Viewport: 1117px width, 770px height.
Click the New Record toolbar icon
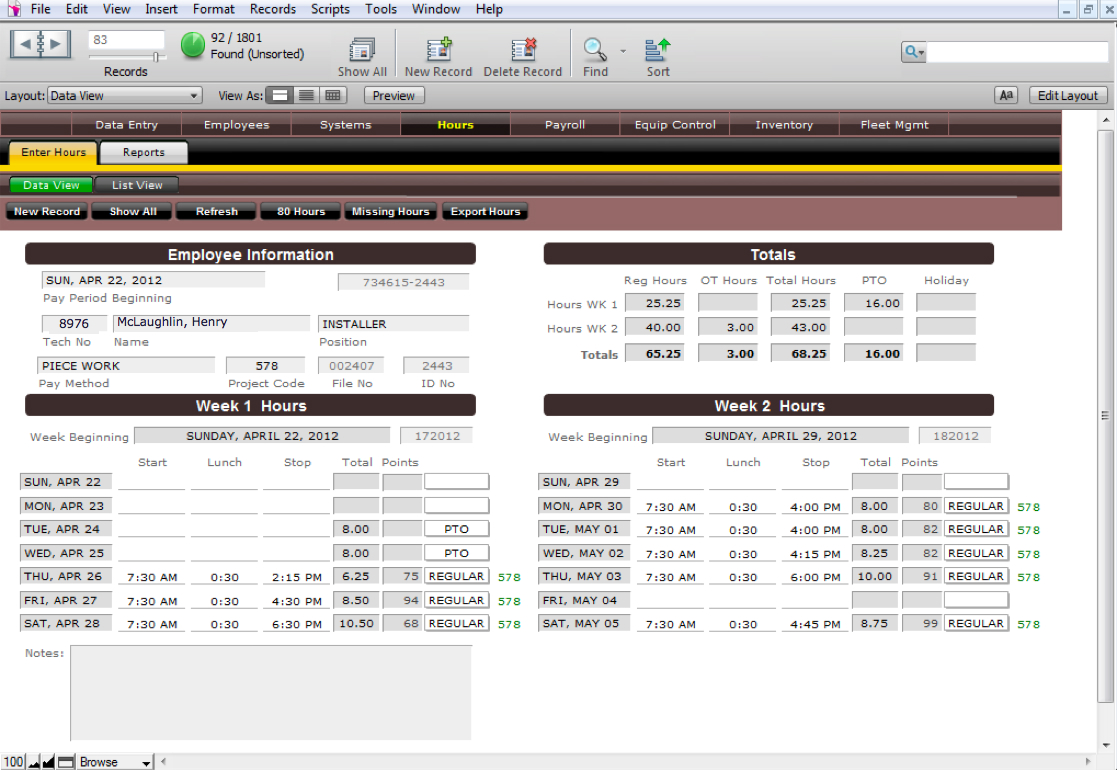pyautogui.click(x=438, y=50)
